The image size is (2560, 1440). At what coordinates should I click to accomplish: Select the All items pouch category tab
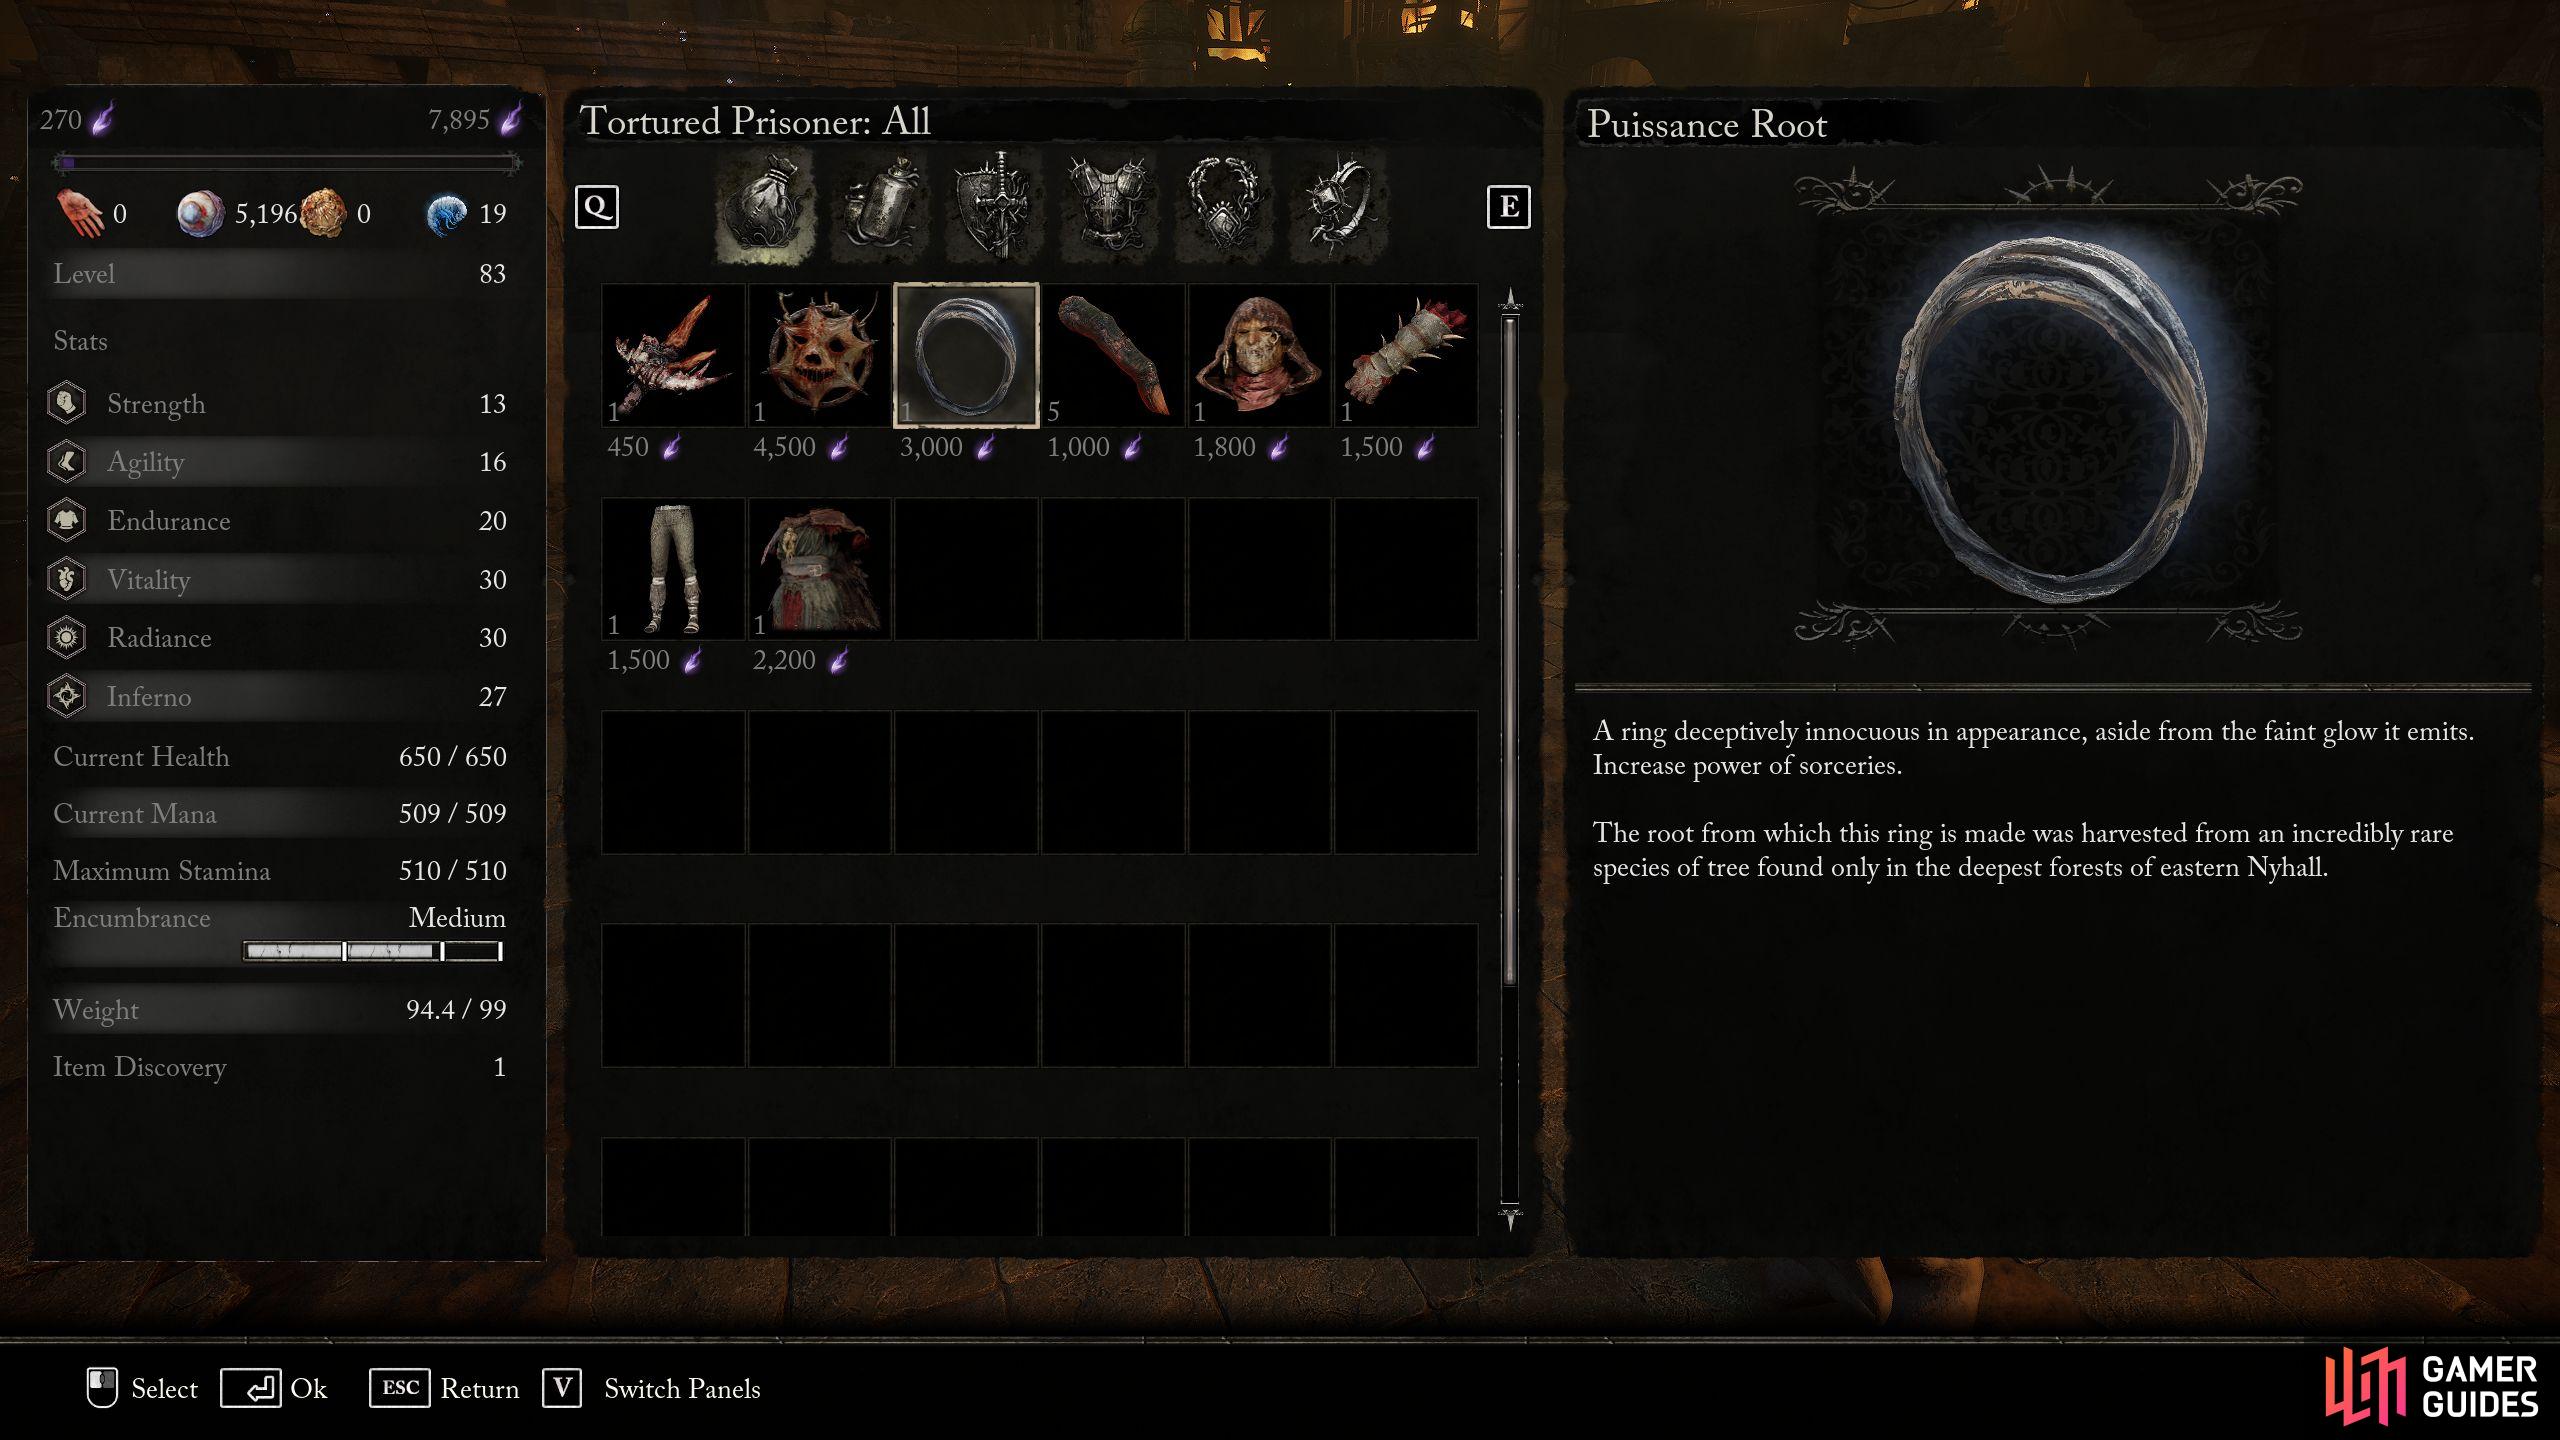pyautogui.click(x=765, y=207)
